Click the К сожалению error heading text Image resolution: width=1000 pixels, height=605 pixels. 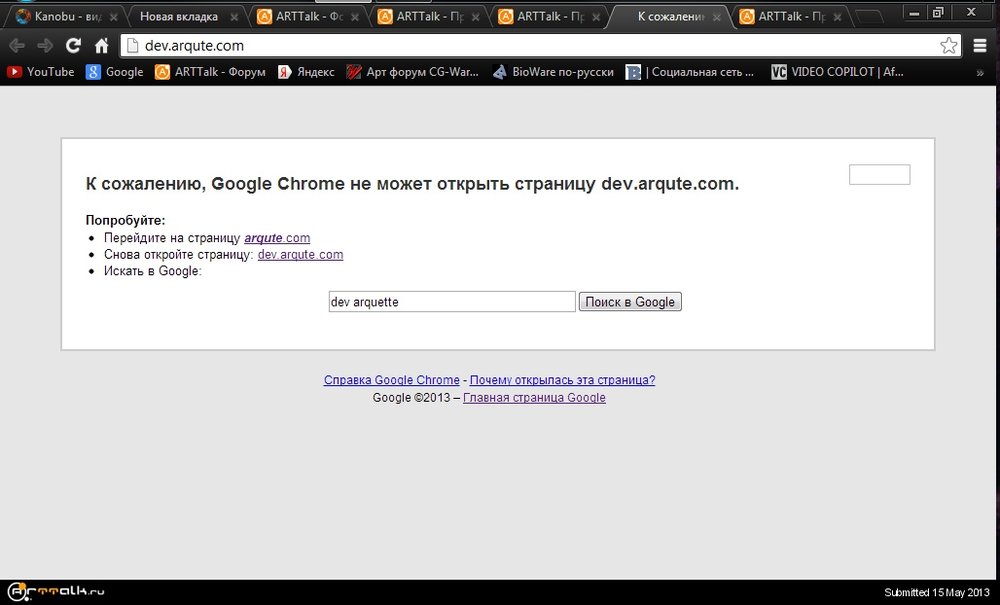point(412,184)
